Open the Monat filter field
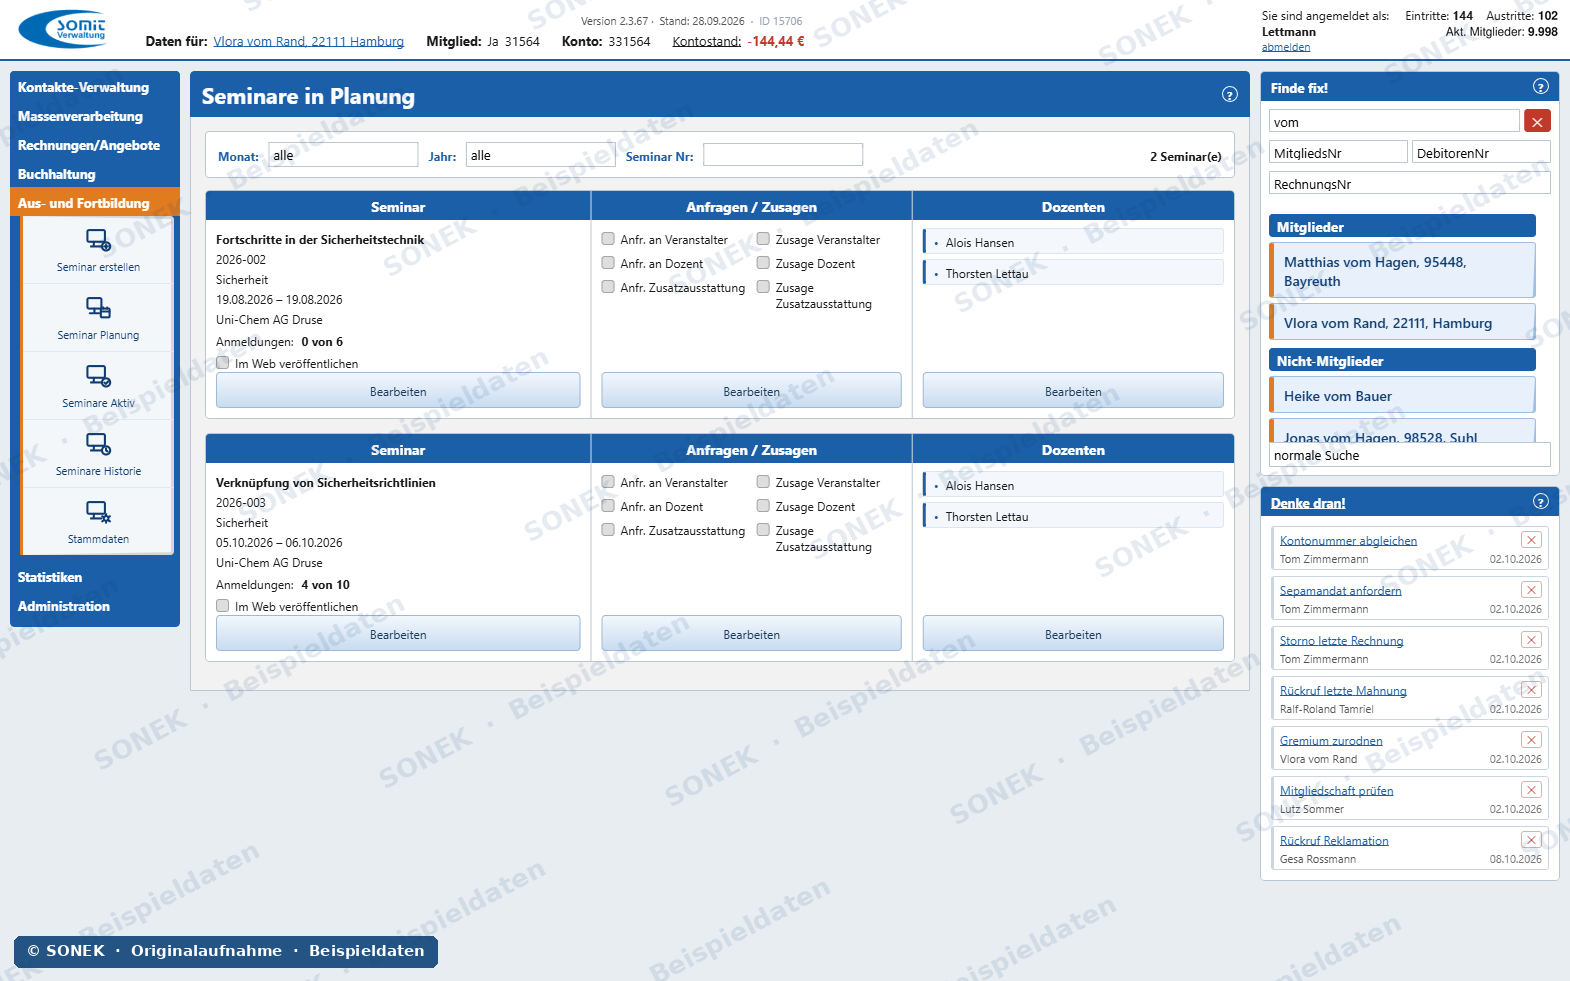 [x=343, y=155]
